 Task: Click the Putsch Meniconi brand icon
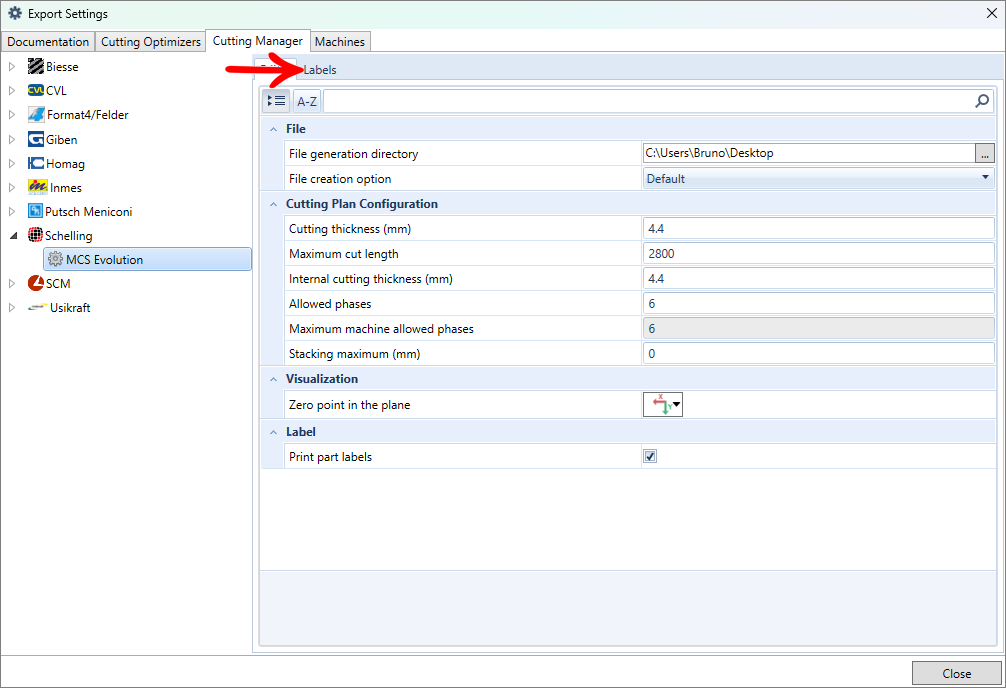(35, 211)
